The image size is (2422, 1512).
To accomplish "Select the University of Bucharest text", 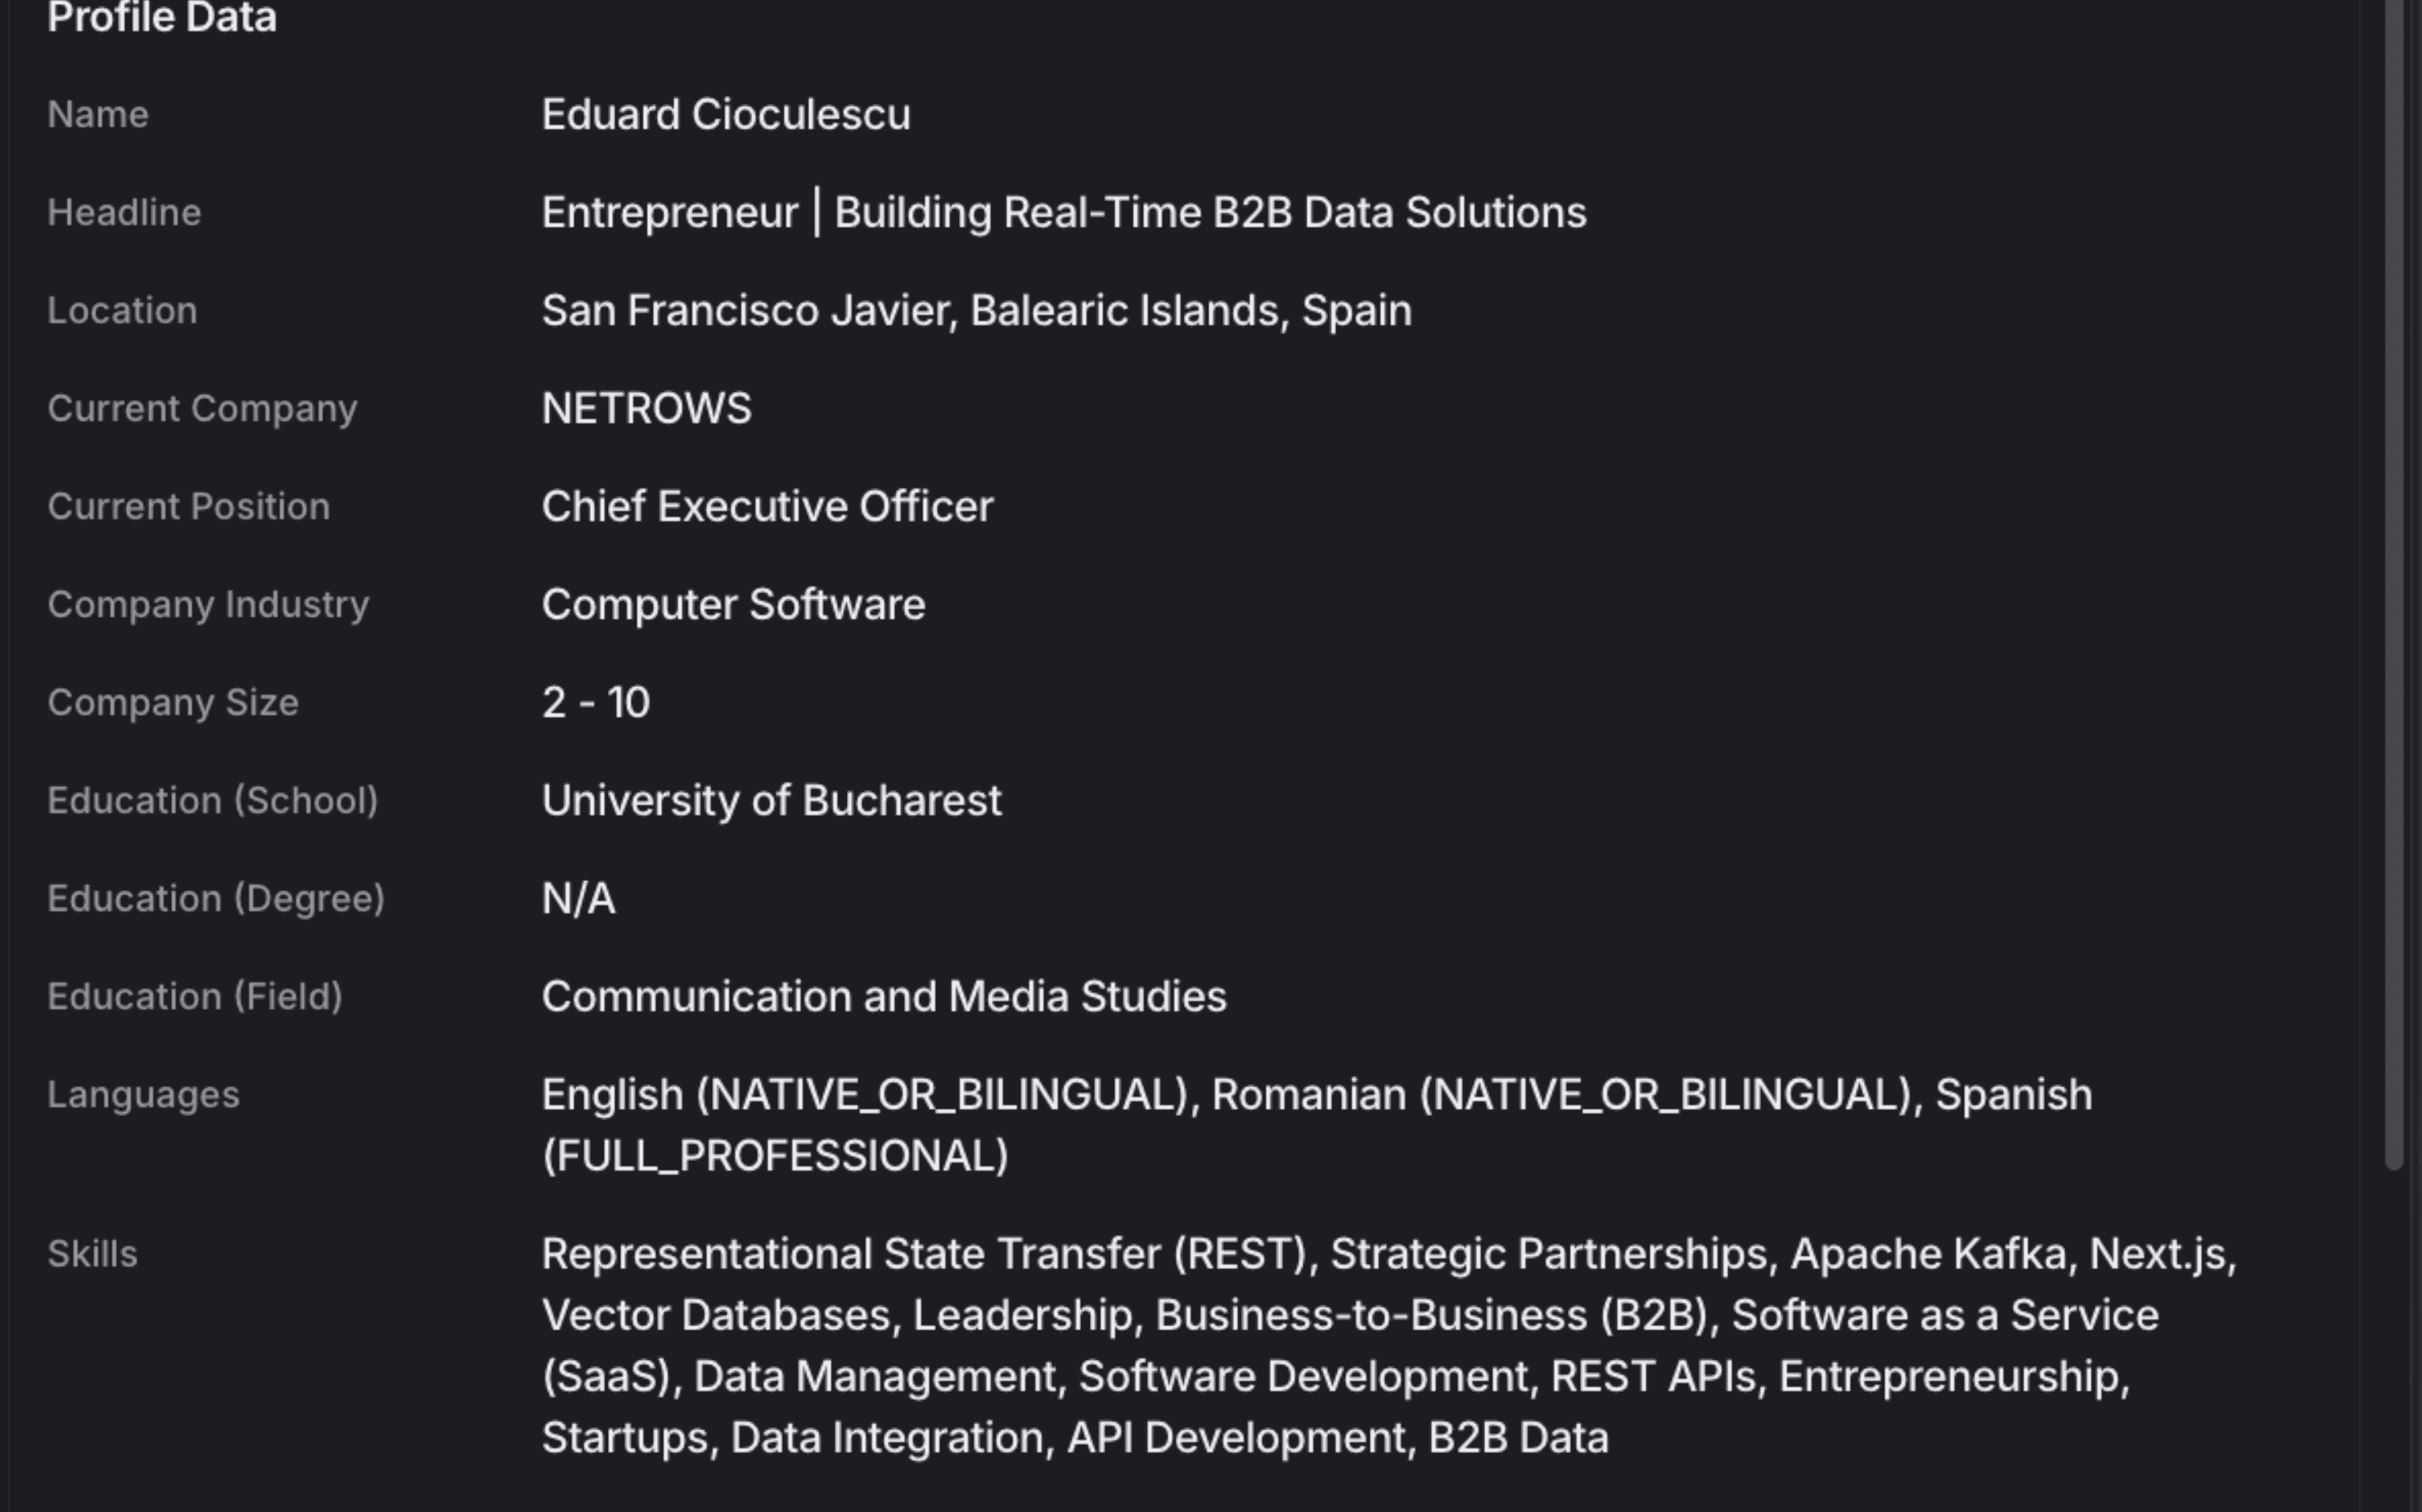I will click(771, 801).
